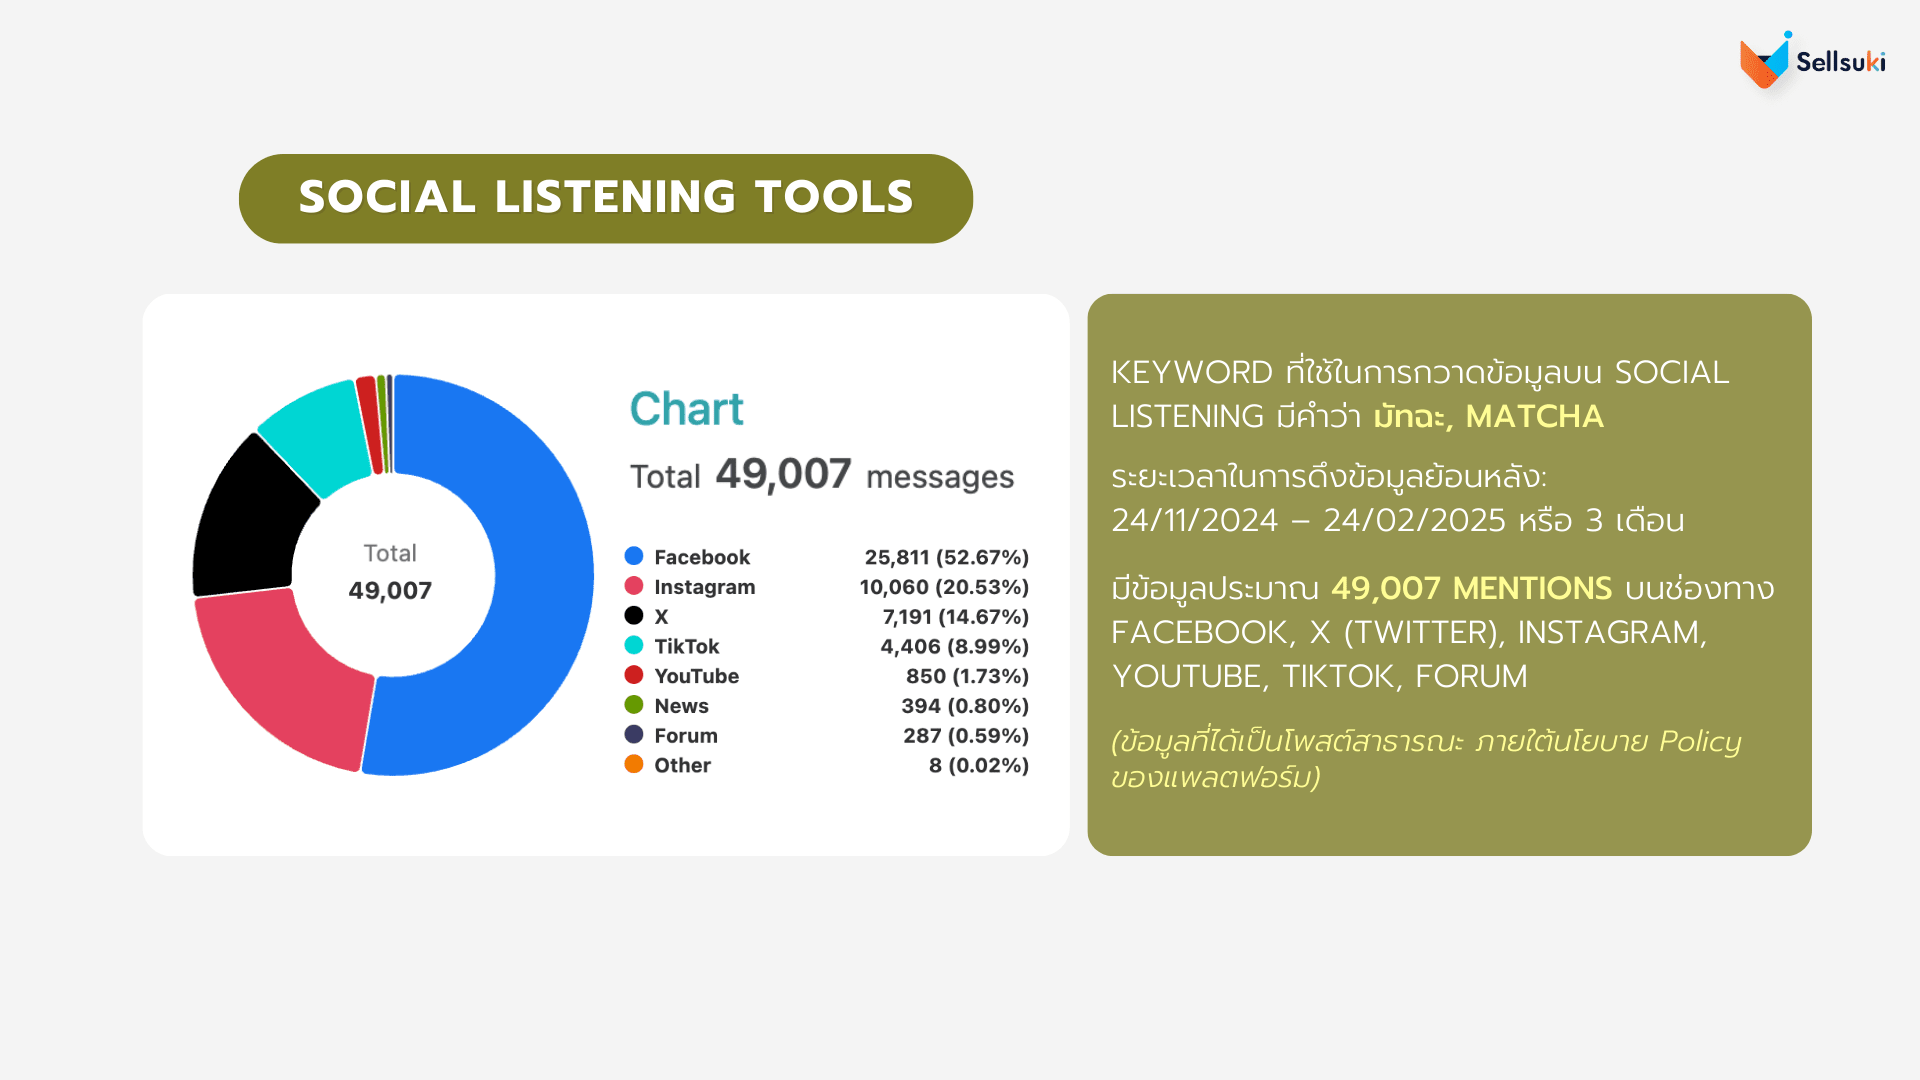Click the Instagram count 10,060 (20.53%)

(x=943, y=587)
